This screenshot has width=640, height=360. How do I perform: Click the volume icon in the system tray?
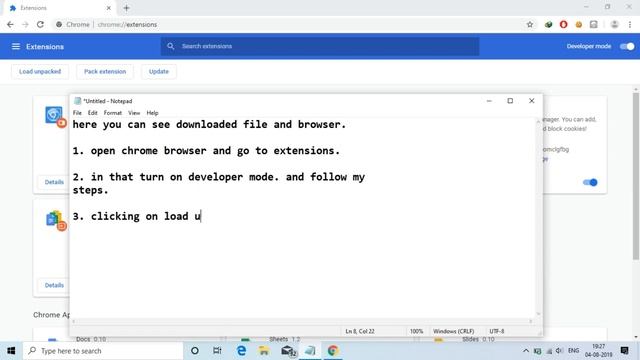[560, 351]
